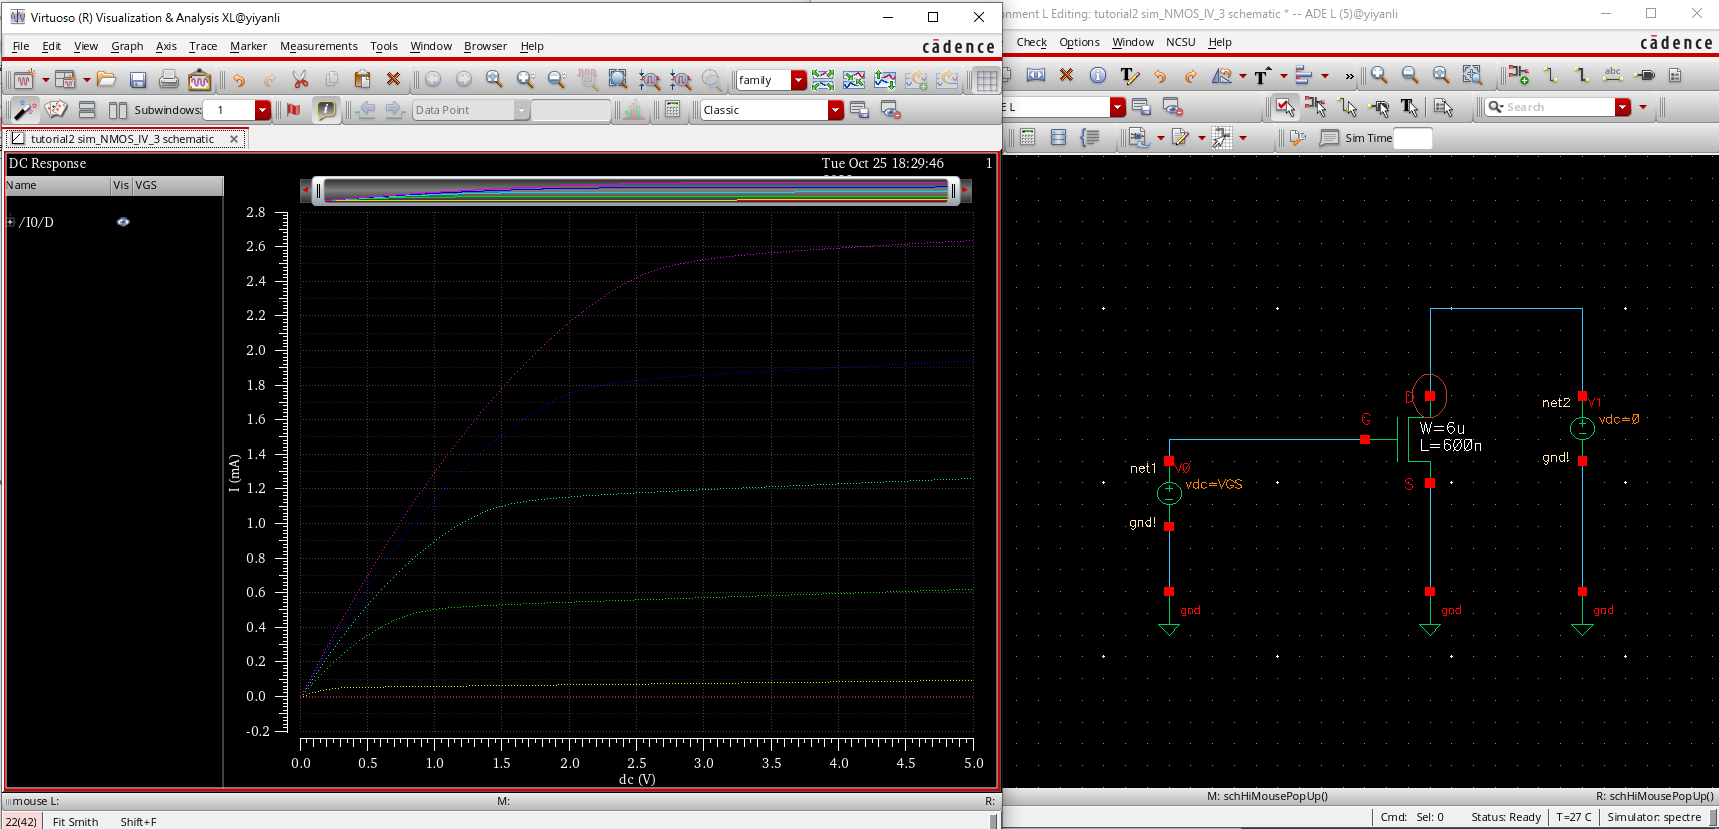This screenshot has height=829, width=1719.
Task: Open the Classic workspace dropdown
Action: [x=836, y=110]
